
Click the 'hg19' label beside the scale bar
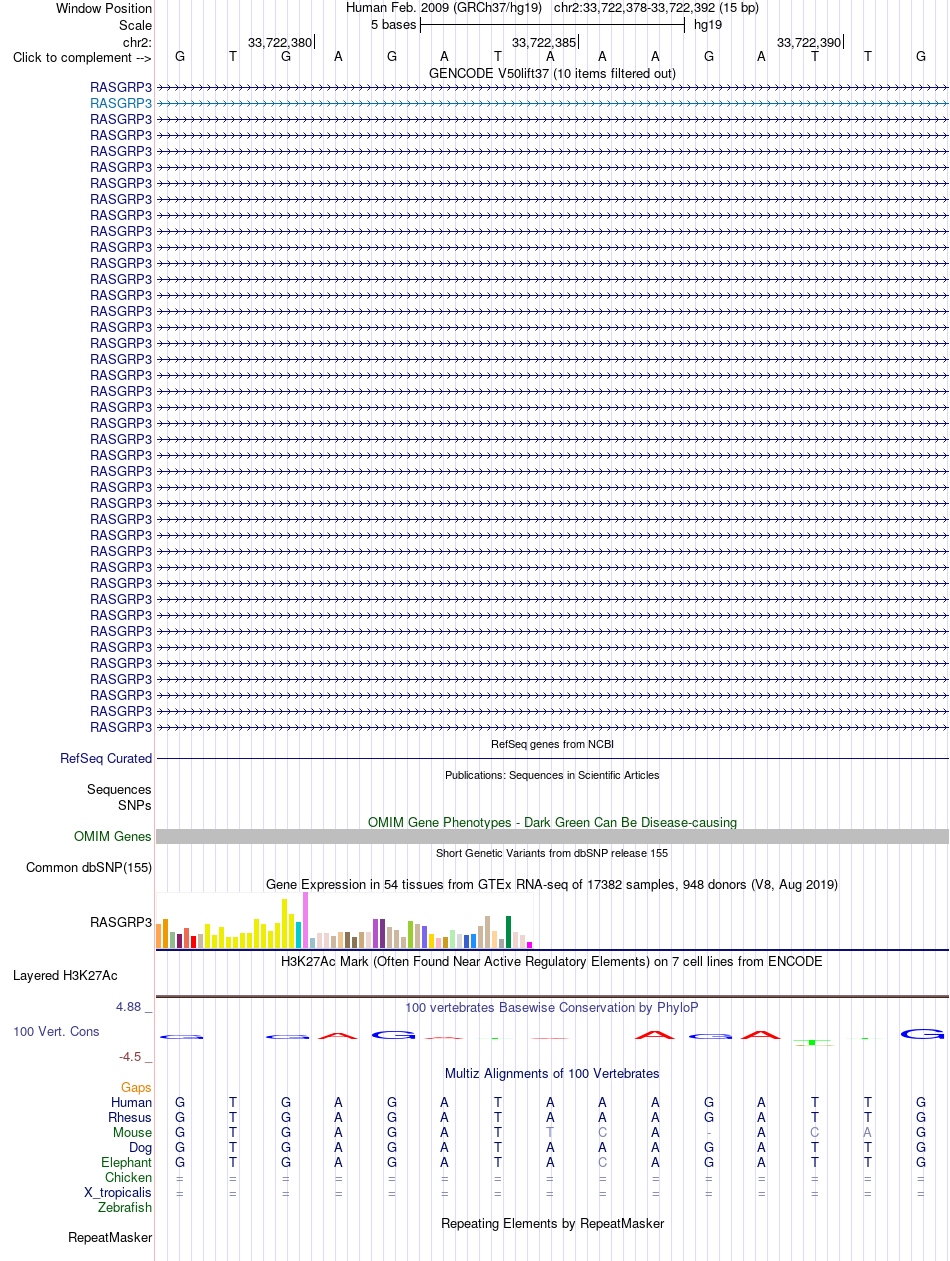coord(708,25)
